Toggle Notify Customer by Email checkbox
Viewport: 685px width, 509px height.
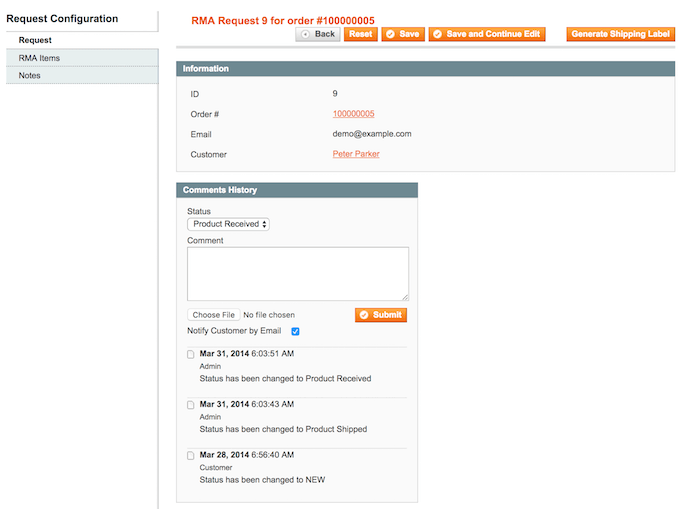(295, 331)
